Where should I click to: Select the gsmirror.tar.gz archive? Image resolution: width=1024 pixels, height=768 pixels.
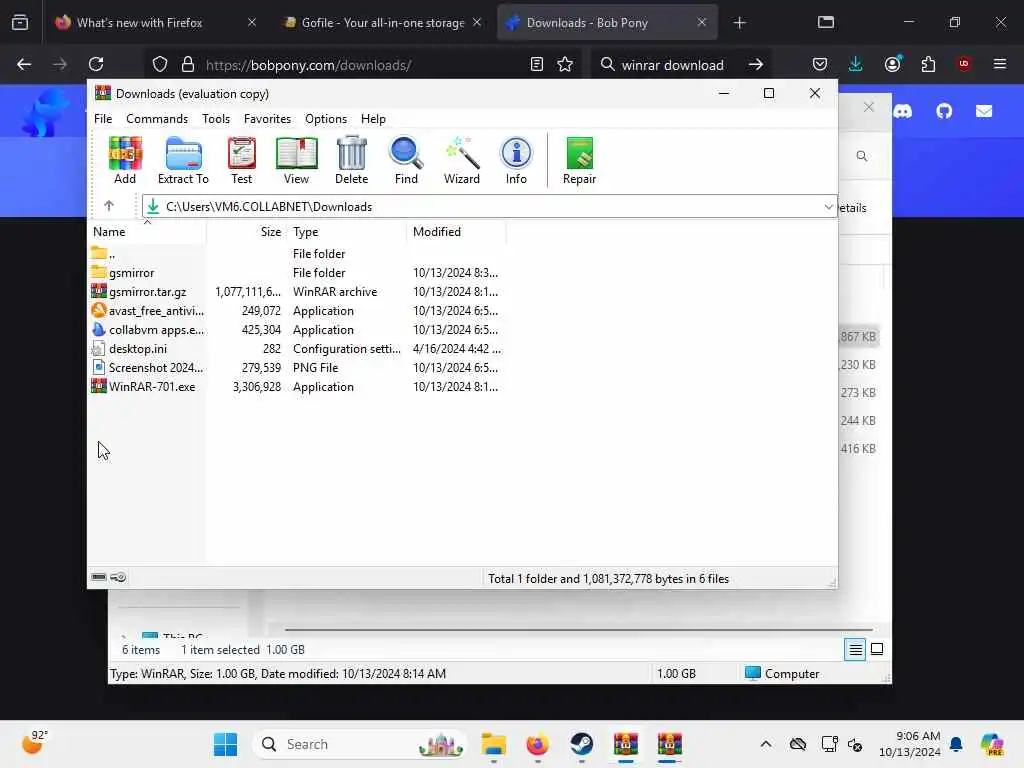click(297, 291)
